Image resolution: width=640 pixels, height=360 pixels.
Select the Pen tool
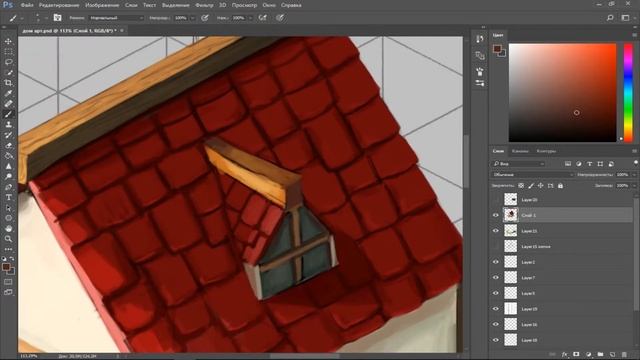pos(8,187)
